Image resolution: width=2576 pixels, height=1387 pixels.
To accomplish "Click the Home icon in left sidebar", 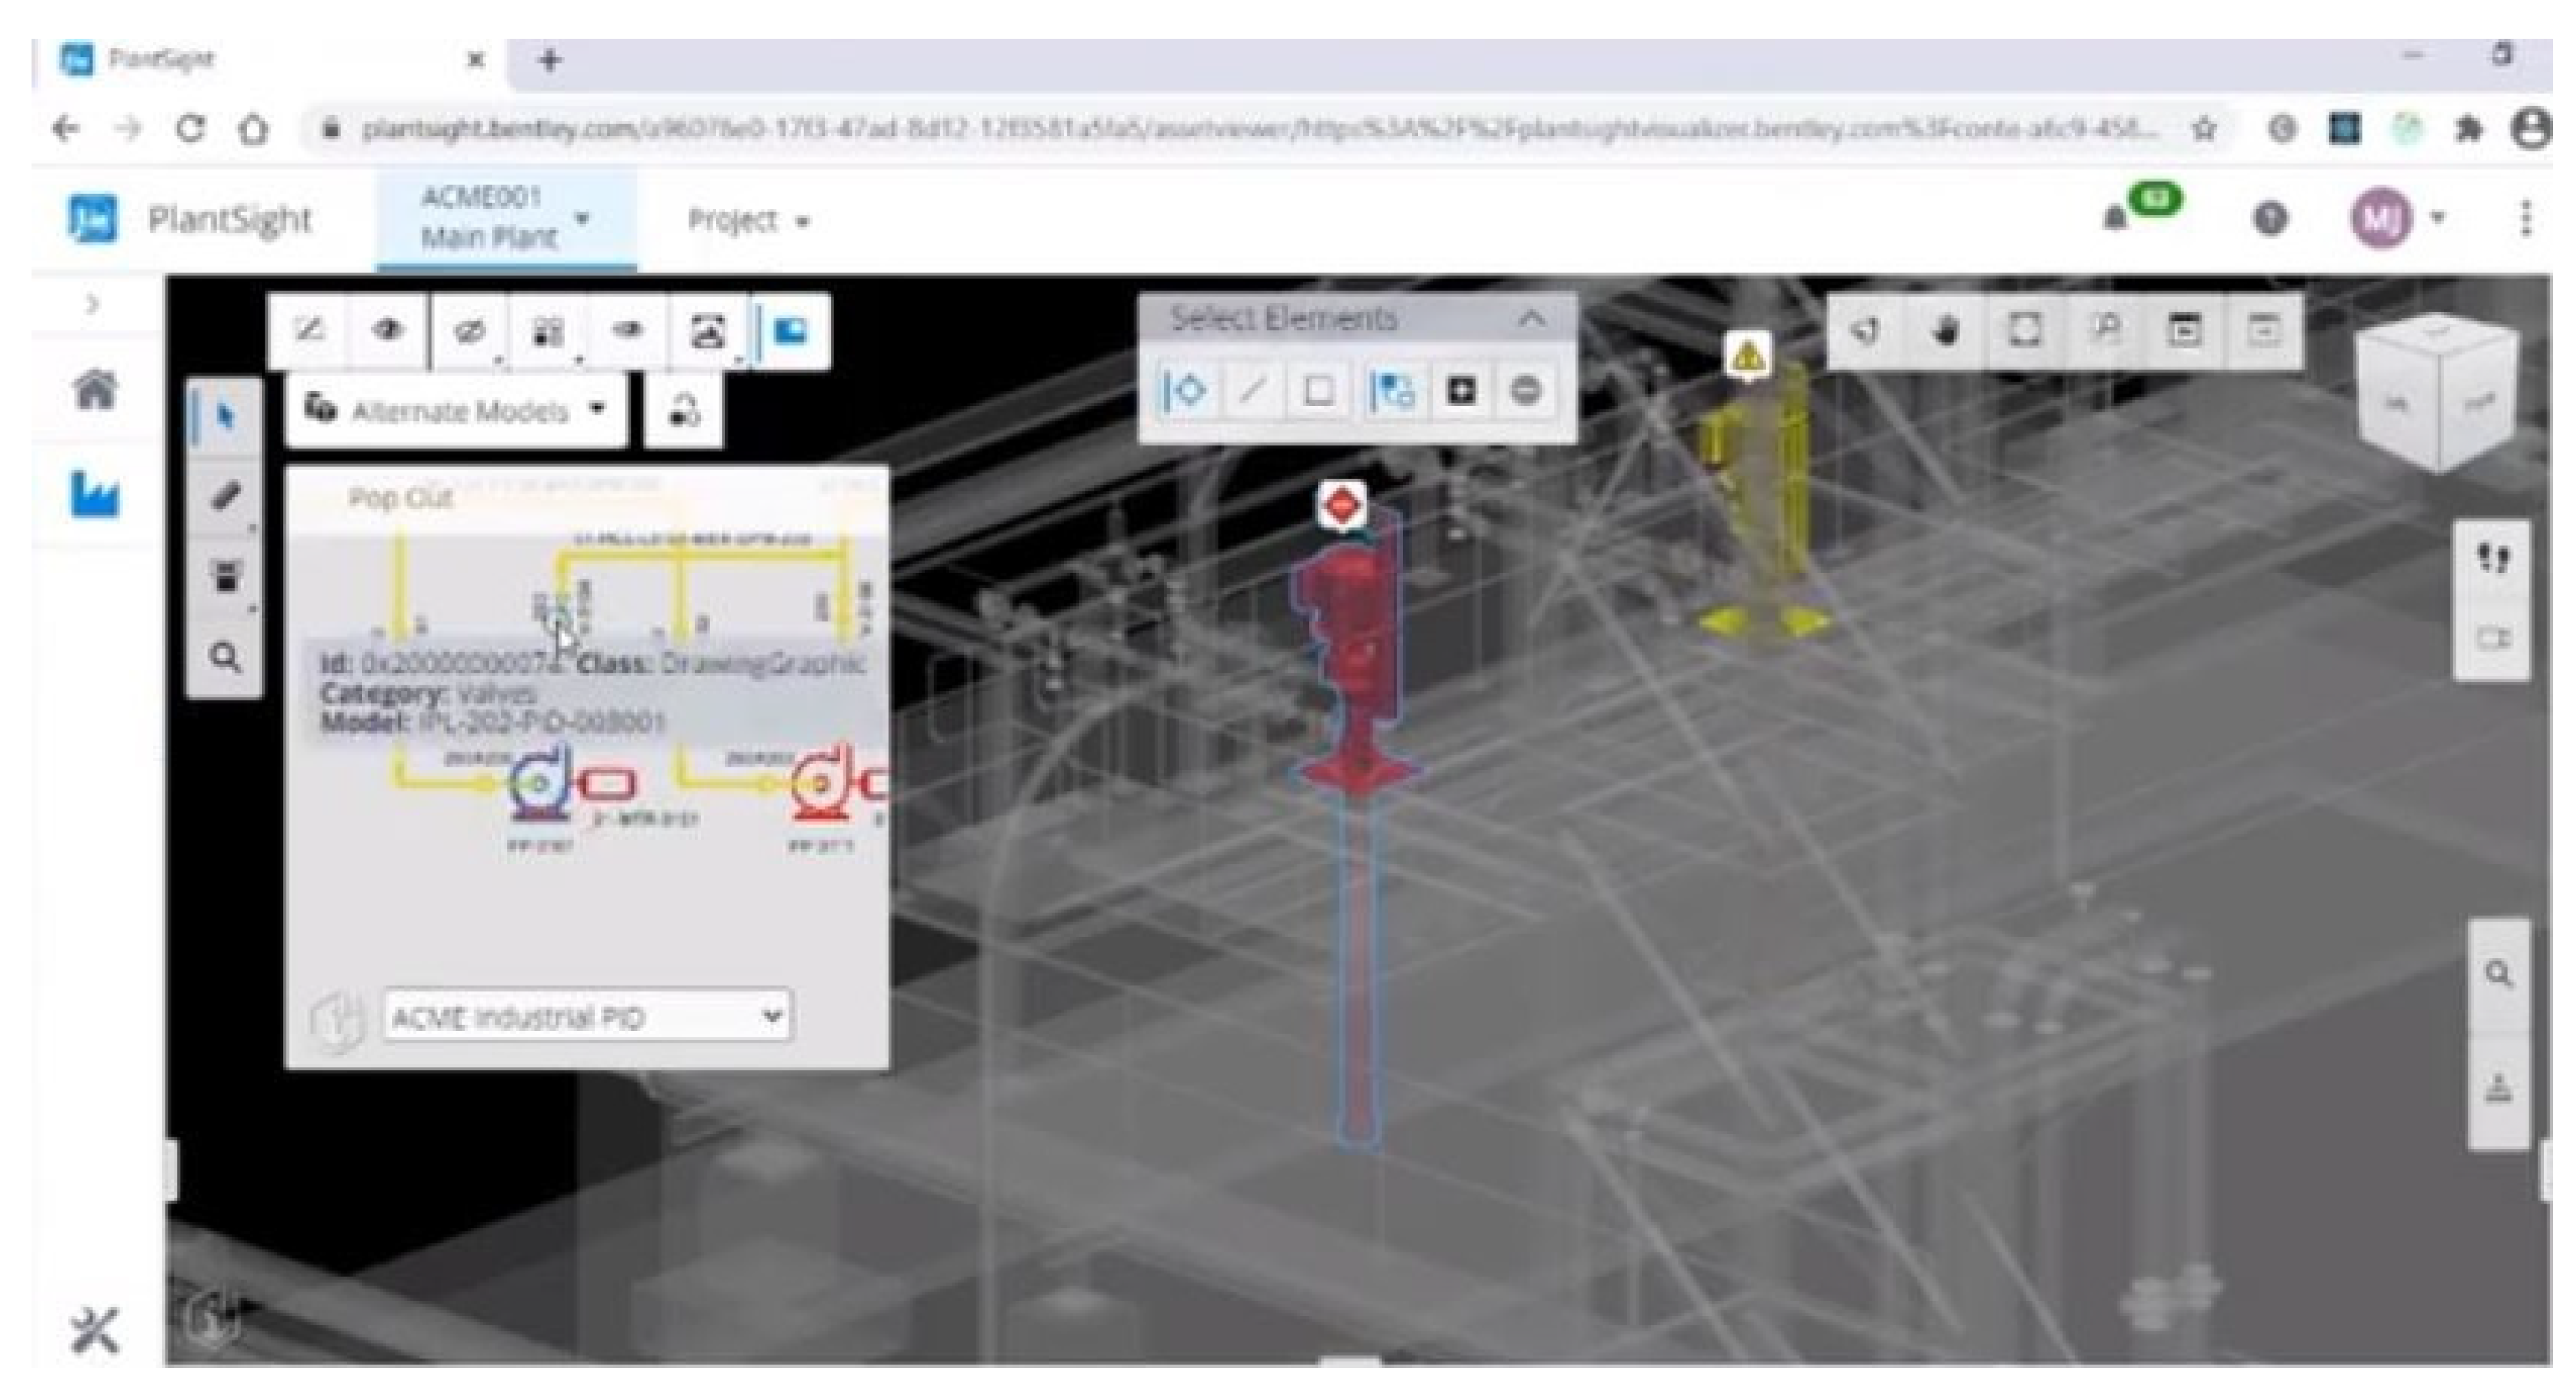I will (x=95, y=390).
